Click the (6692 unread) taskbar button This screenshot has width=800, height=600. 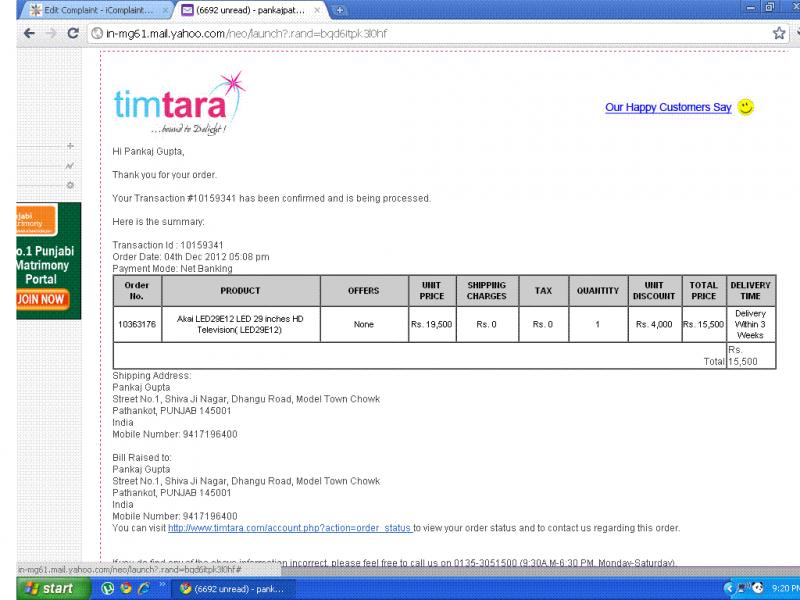click(x=233, y=589)
